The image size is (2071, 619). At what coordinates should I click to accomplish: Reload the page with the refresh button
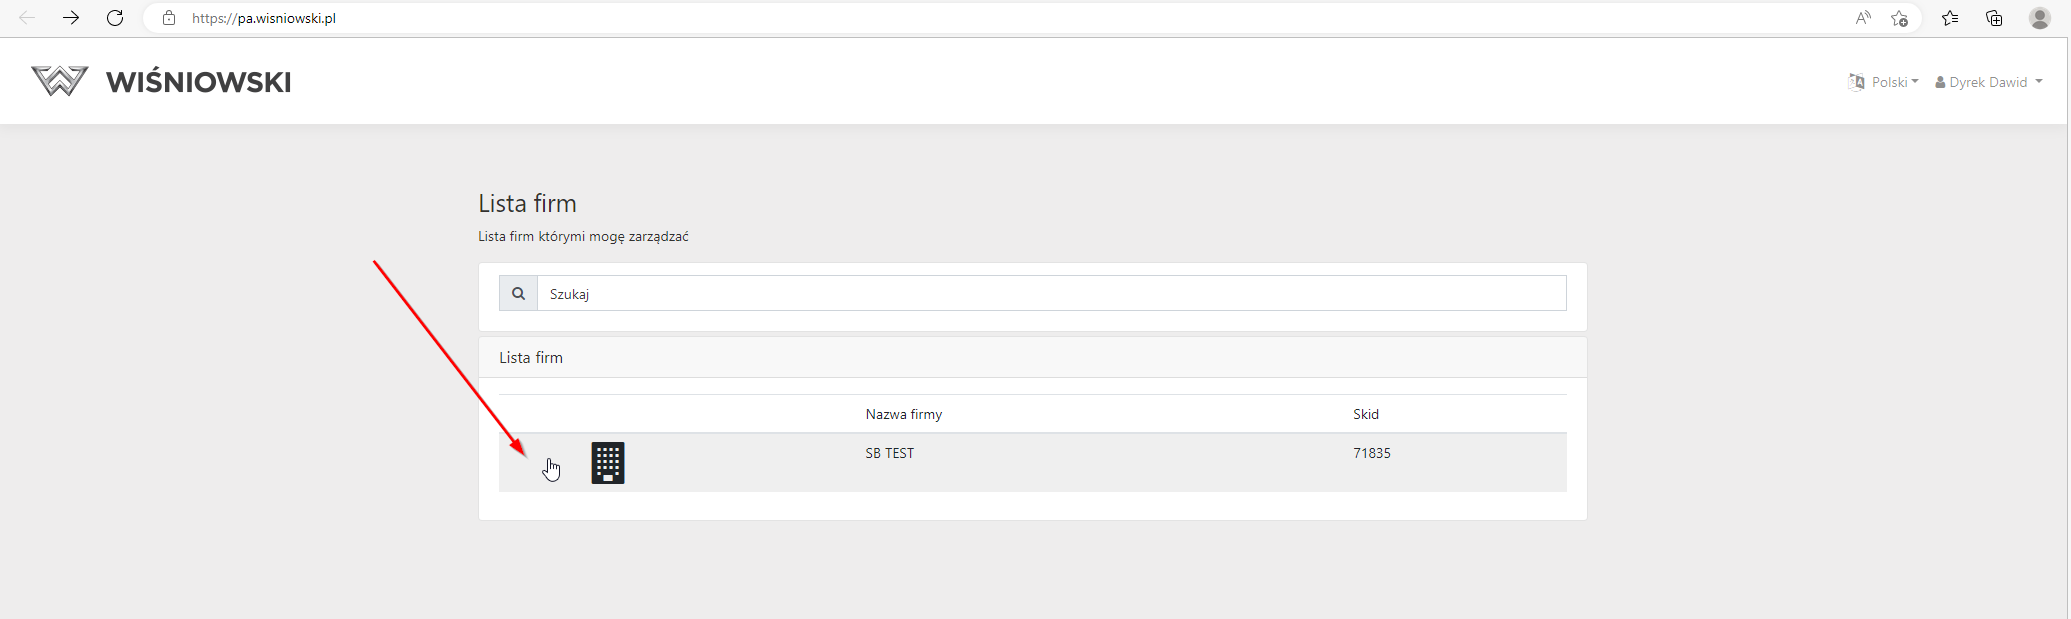click(115, 18)
